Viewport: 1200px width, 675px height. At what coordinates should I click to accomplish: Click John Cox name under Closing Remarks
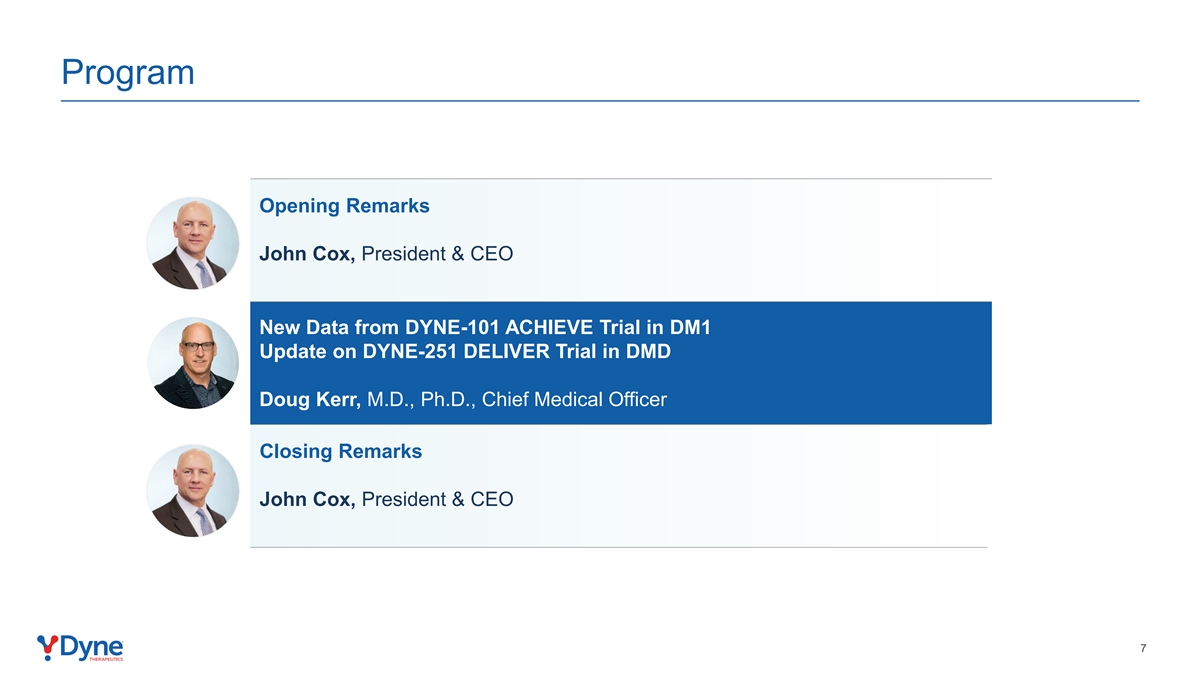point(307,499)
